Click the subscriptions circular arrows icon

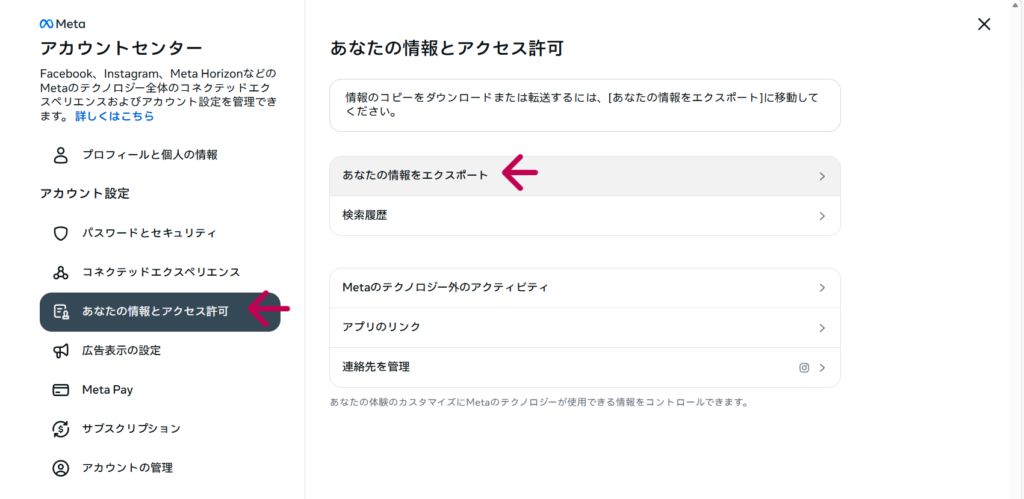pos(61,428)
